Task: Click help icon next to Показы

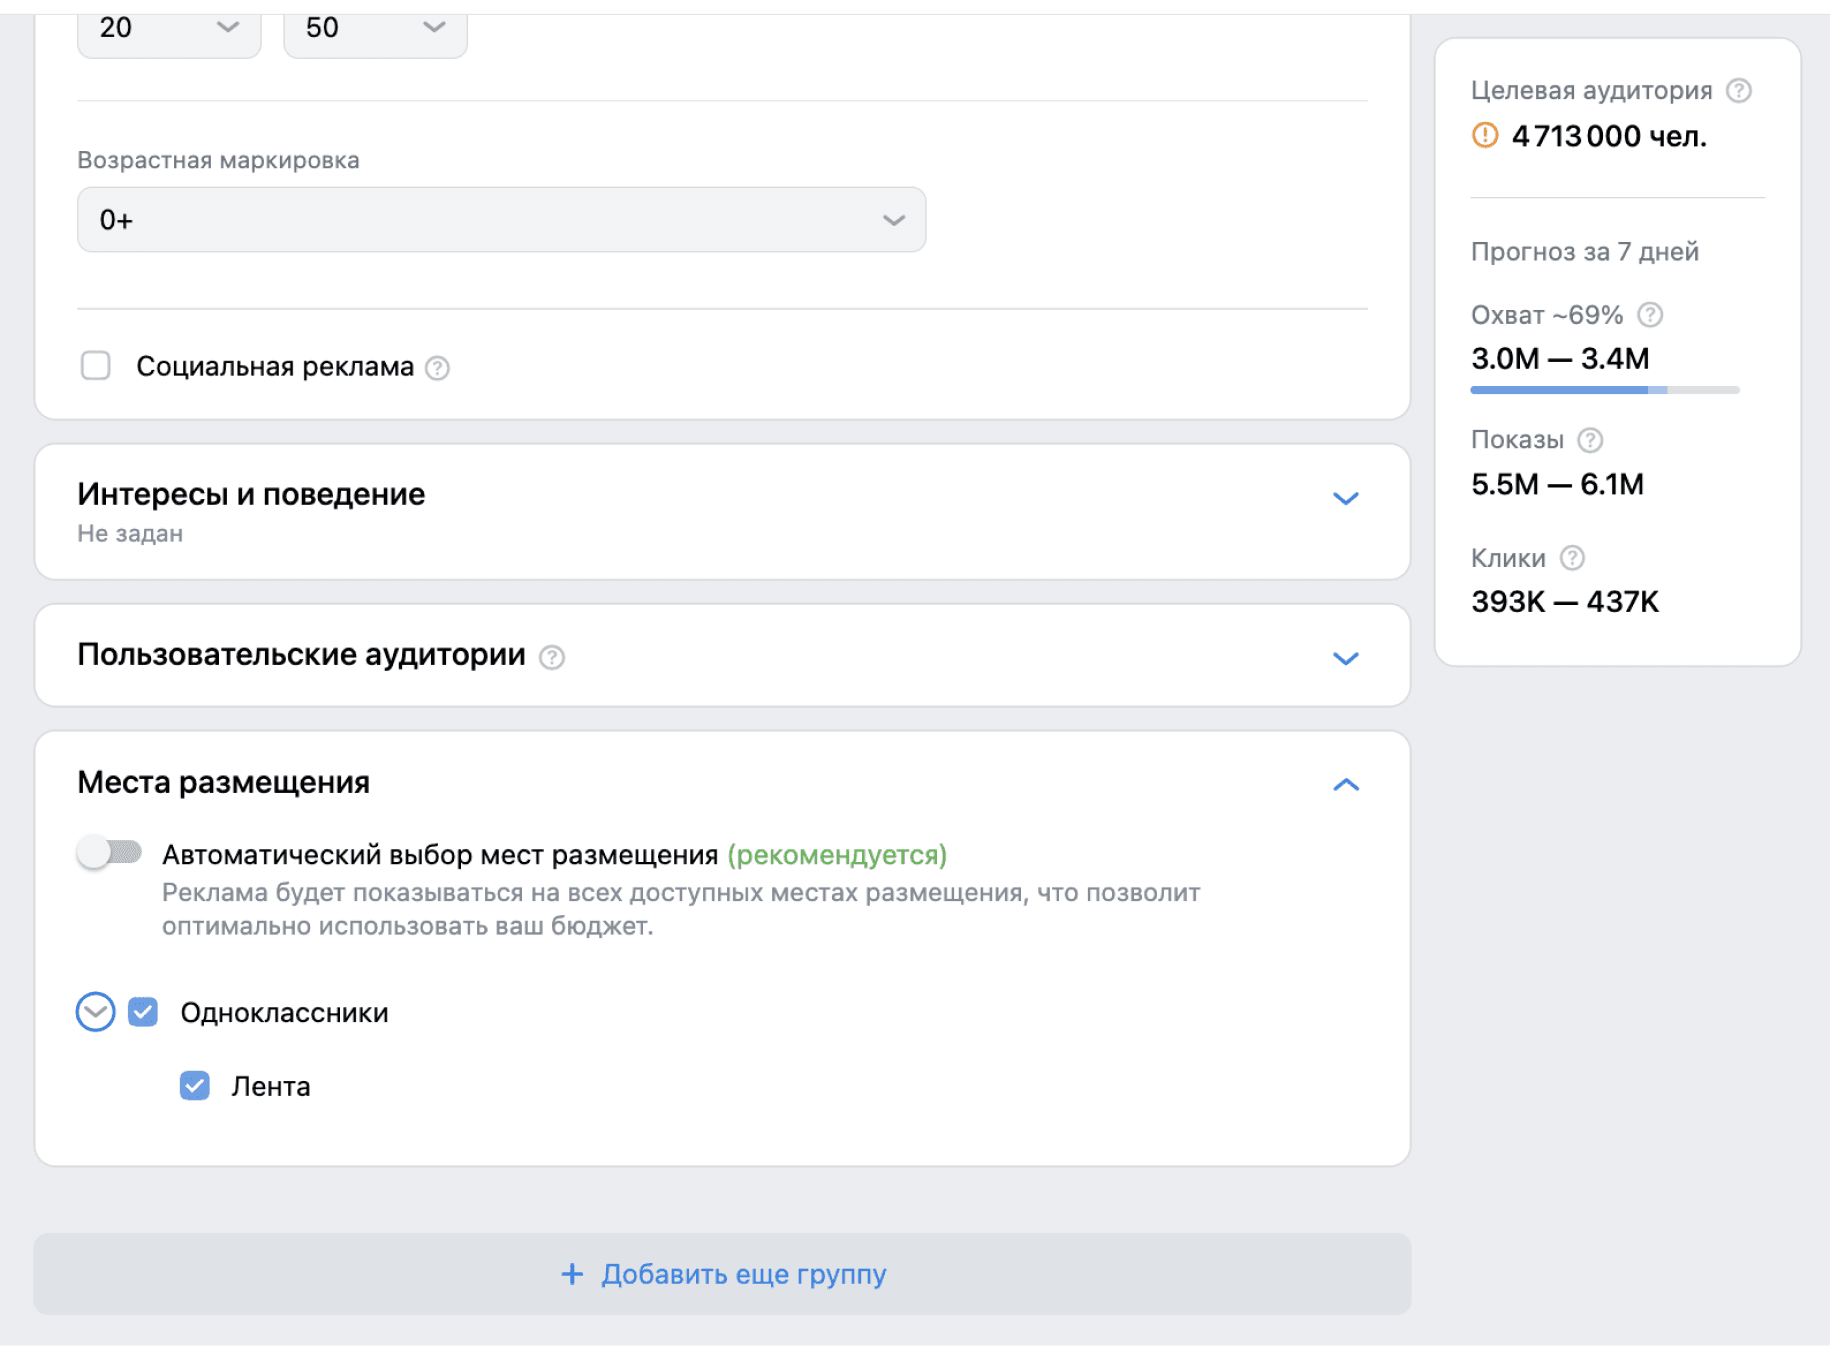Action: (1590, 440)
